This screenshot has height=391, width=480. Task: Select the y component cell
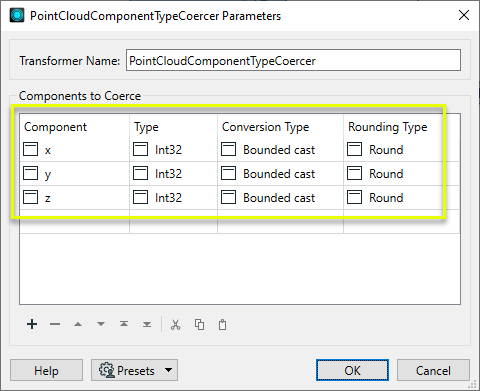pyautogui.click(x=74, y=174)
